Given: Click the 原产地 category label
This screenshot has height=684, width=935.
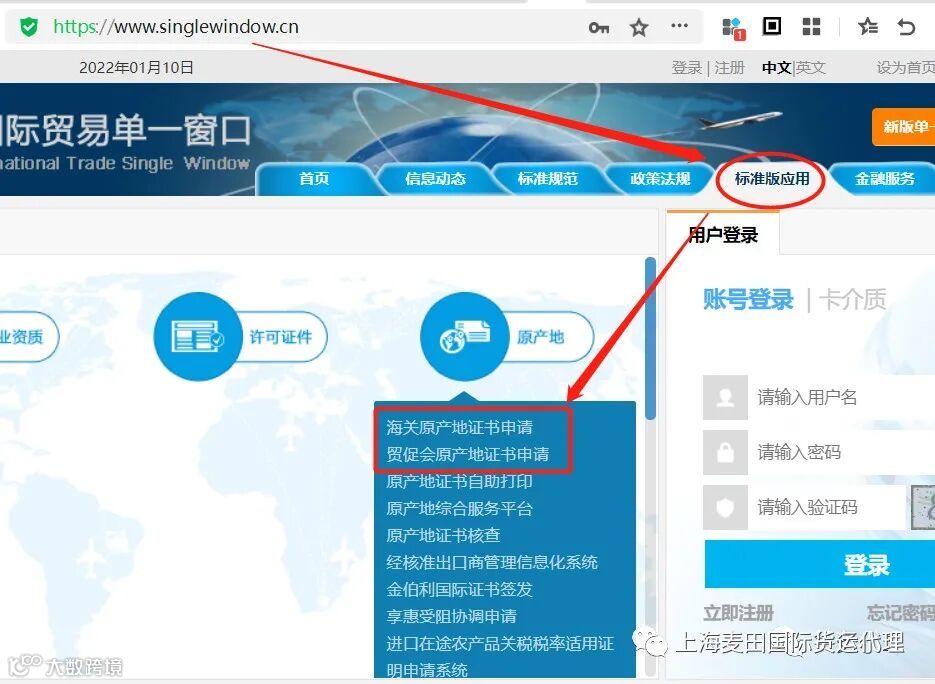Looking at the screenshot, I should coord(540,337).
